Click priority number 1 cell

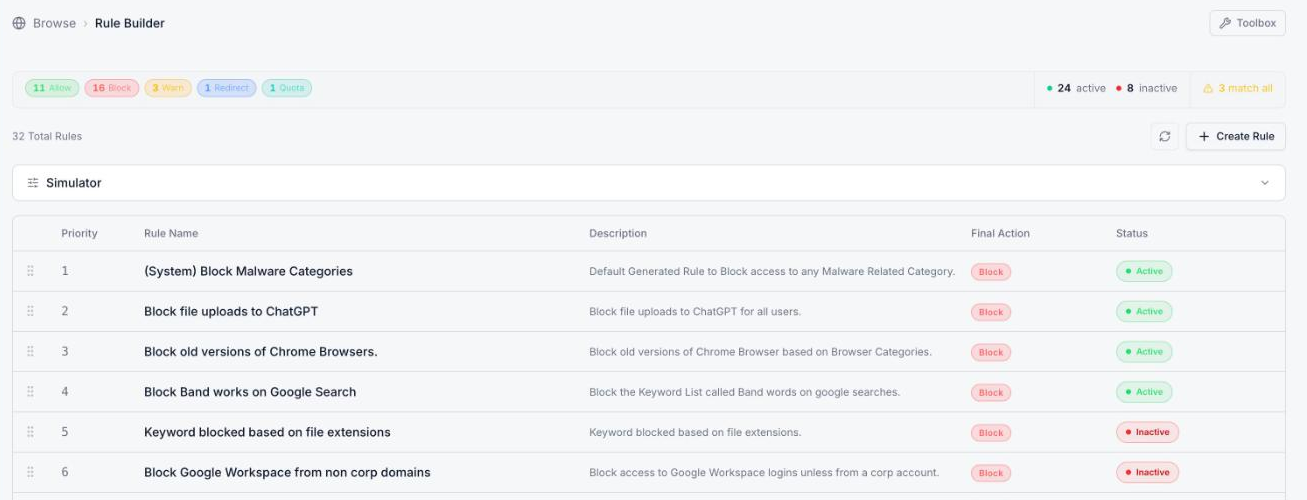[65, 271]
